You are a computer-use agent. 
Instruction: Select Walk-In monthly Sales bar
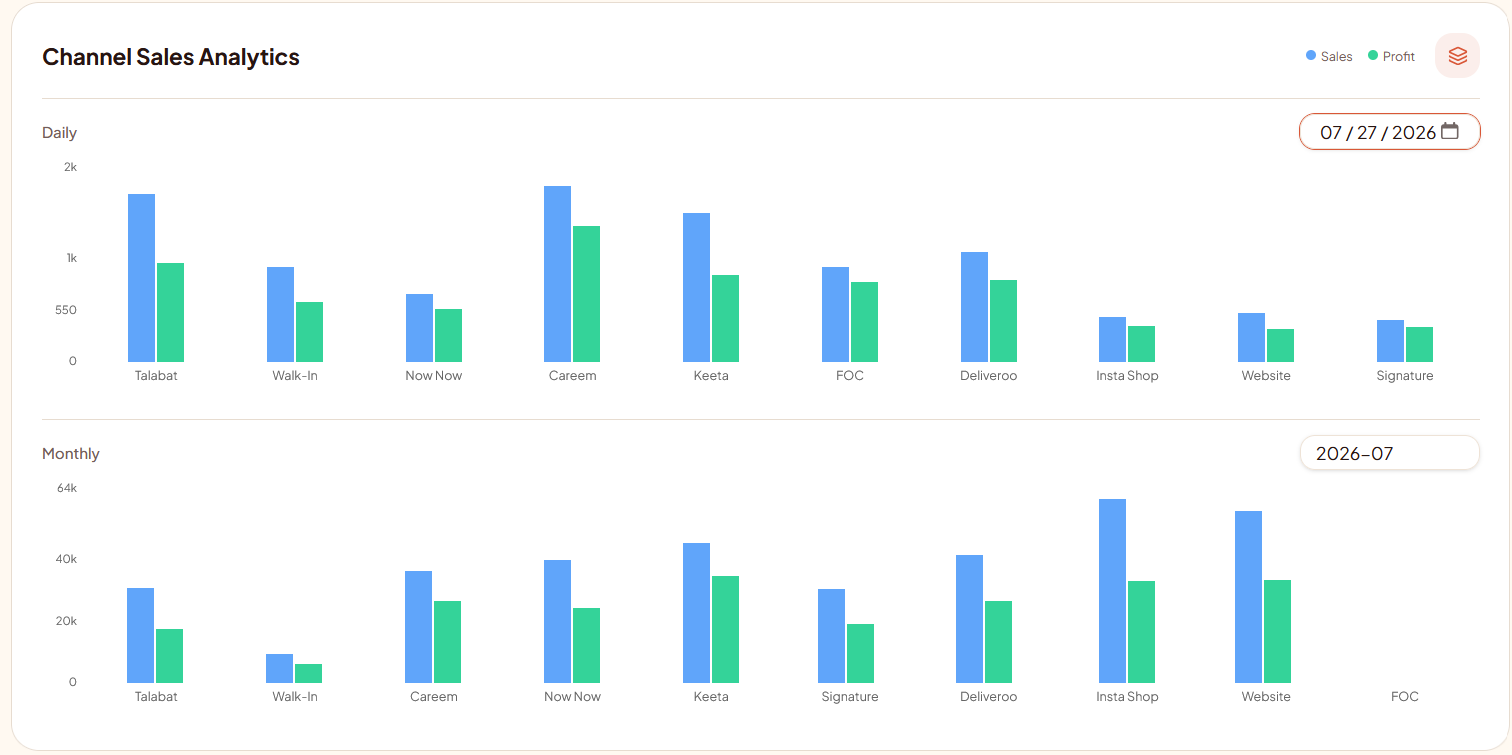pyautogui.click(x=280, y=669)
